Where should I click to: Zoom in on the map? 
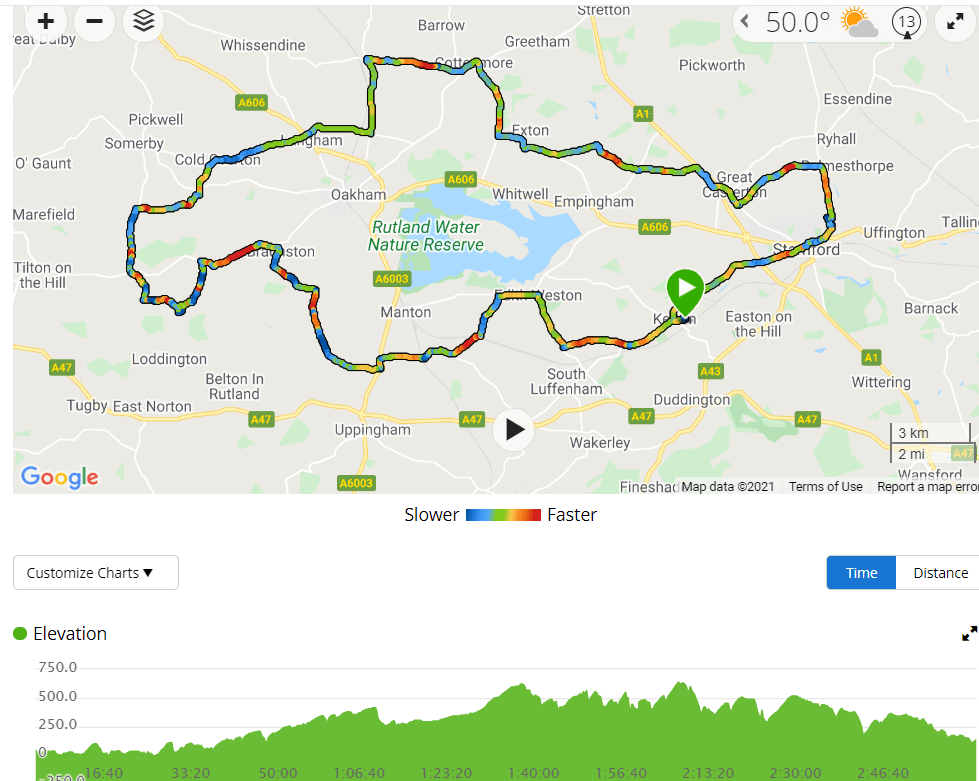point(45,21)
